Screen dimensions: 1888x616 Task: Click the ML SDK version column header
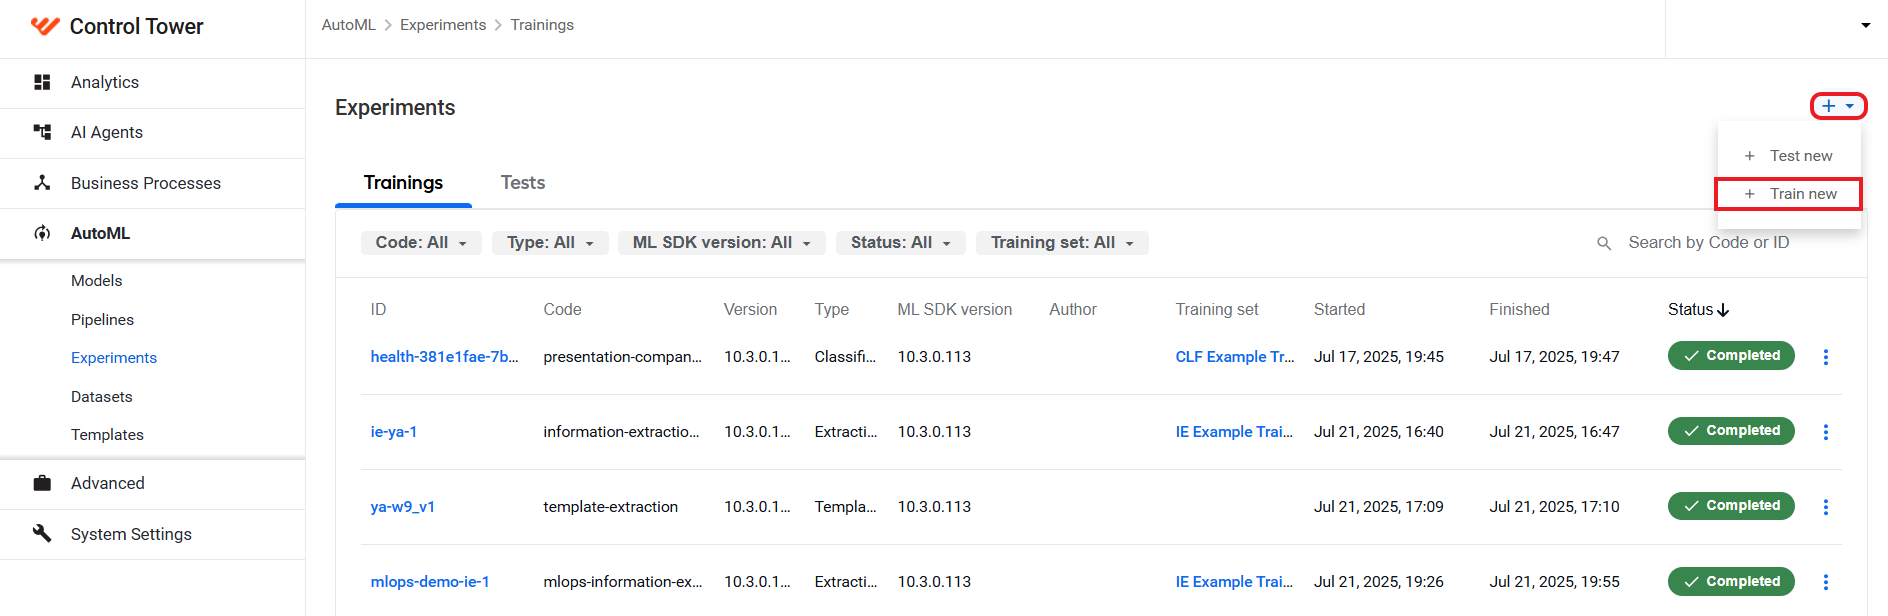tap(955, 310)
